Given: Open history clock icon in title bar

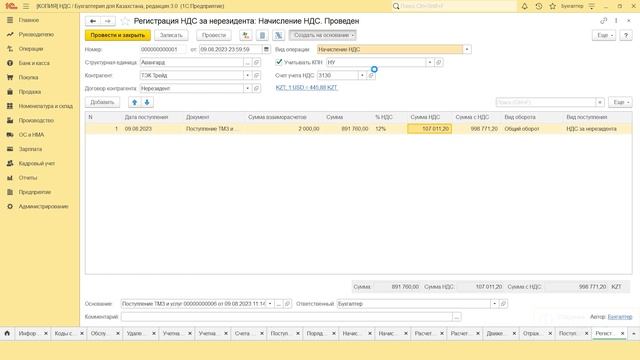Looking at the screenshot, I should click(539, 6).
